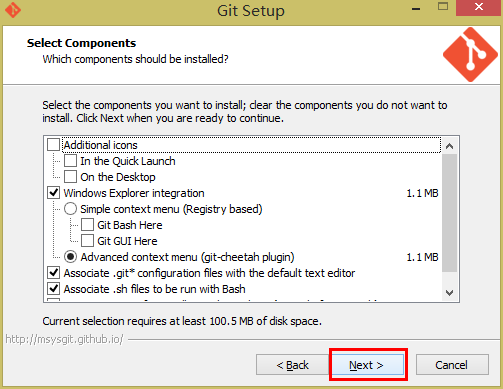Tick the Git Bash Here checkbox
Viewport: 503px width, 389px height.
[x=87, y=225]
